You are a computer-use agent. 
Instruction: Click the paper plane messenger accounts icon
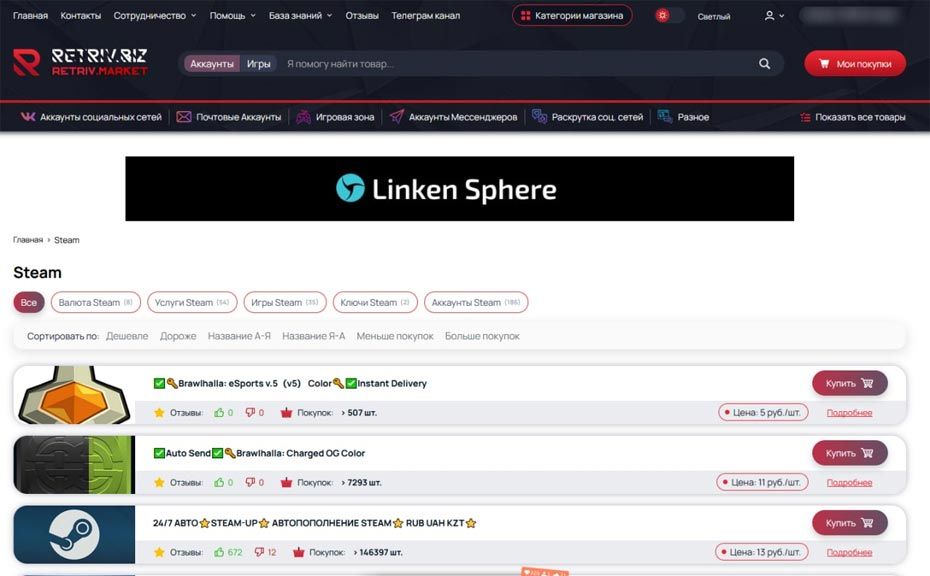[x=397, y=116]
